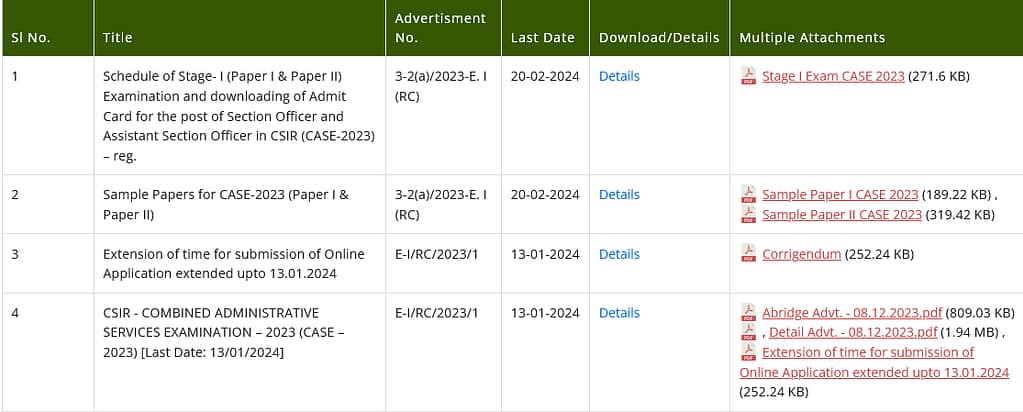Viewport: 1023px width, 412px height.
Task: Open the Sample Paper II CASE 2023 link
Action: pos(842,215)
